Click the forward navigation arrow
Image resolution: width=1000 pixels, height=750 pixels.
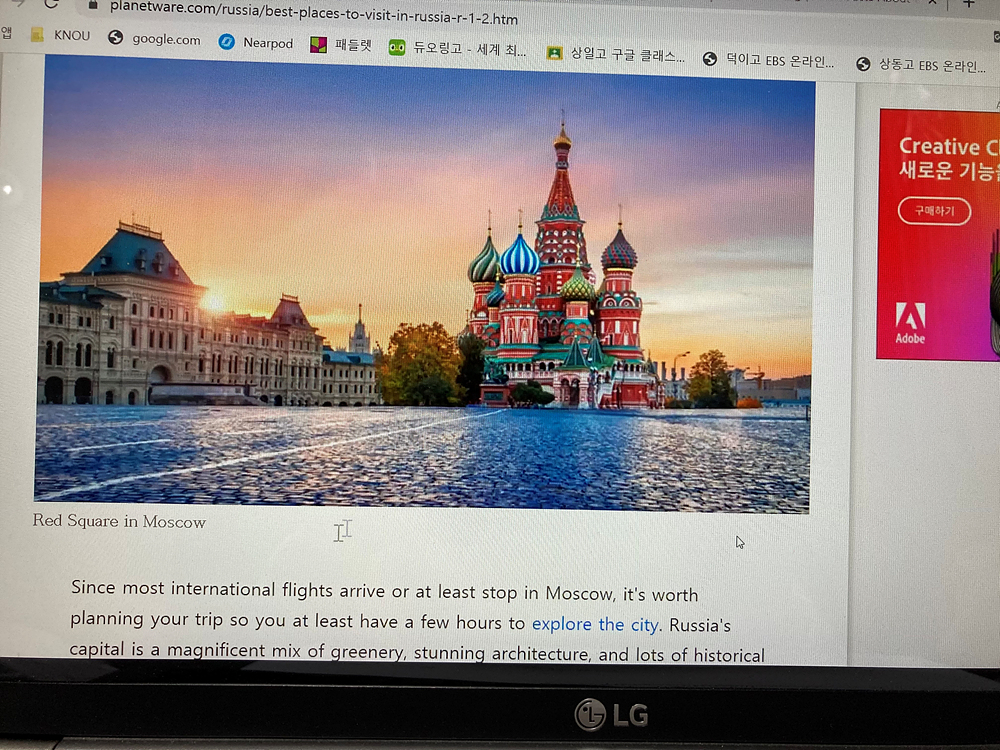click(17, 3)
